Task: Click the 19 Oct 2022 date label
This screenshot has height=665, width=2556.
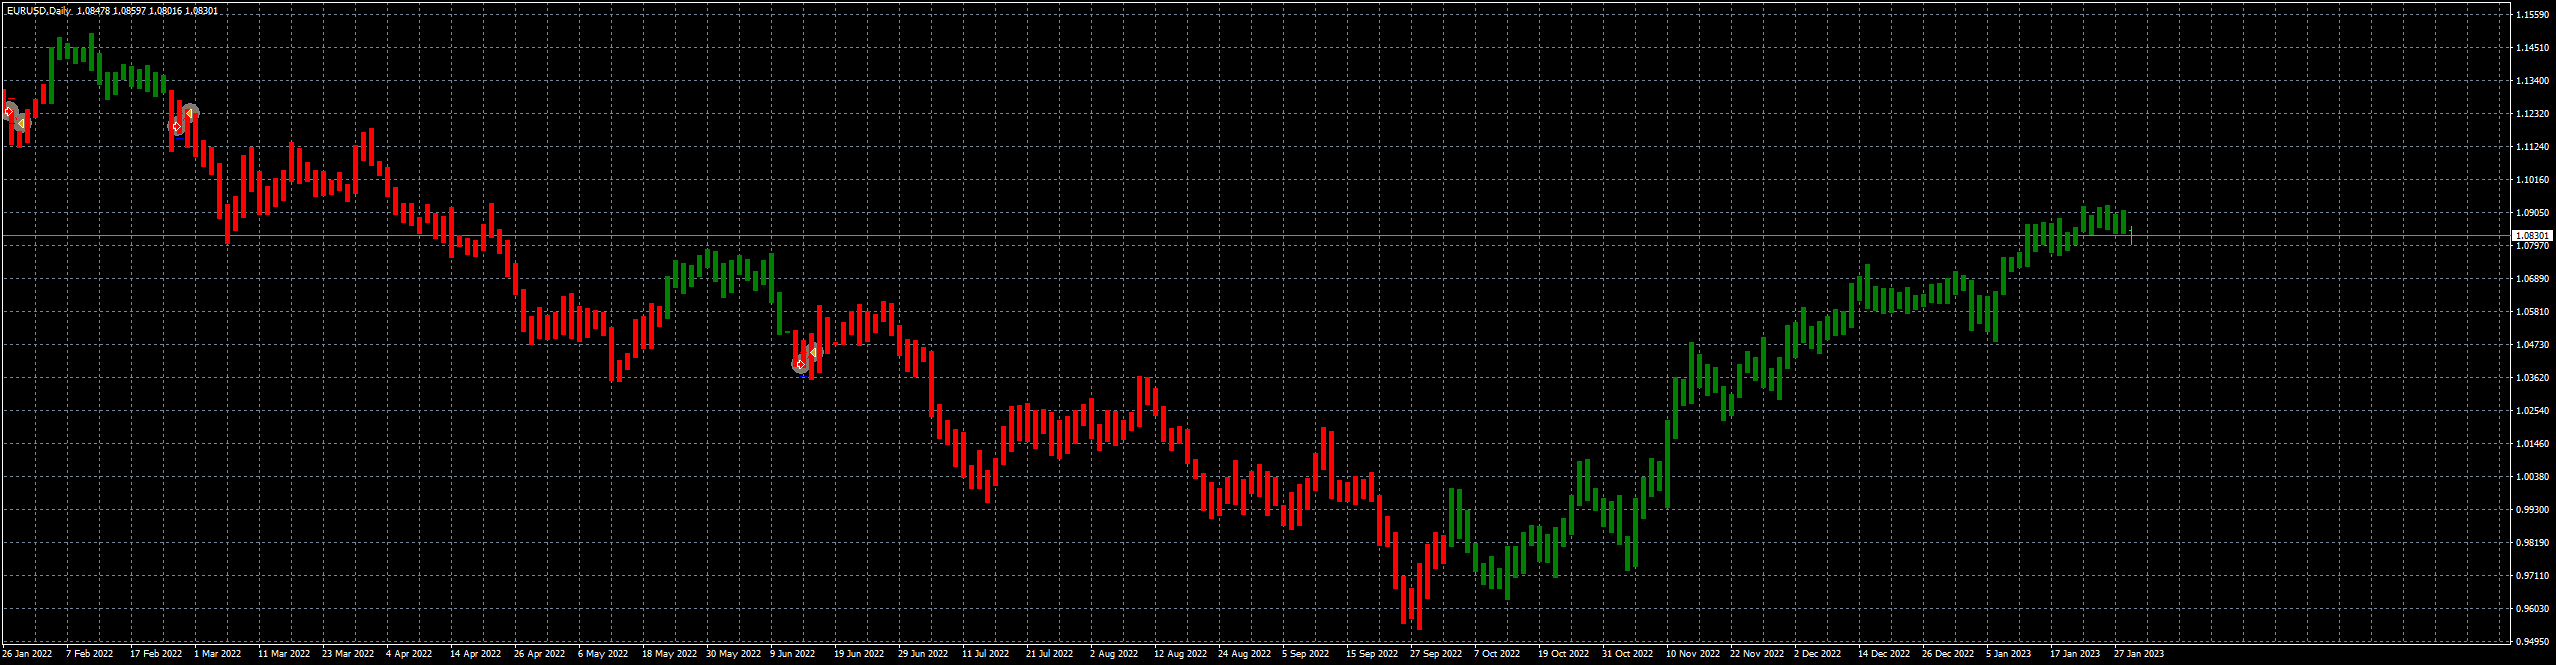Action: point(1564,654)
